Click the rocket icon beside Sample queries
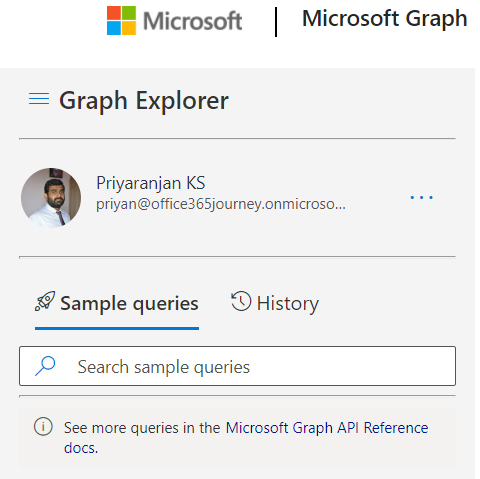The width and height of the screenshot is (480, 479). [45, 301]
